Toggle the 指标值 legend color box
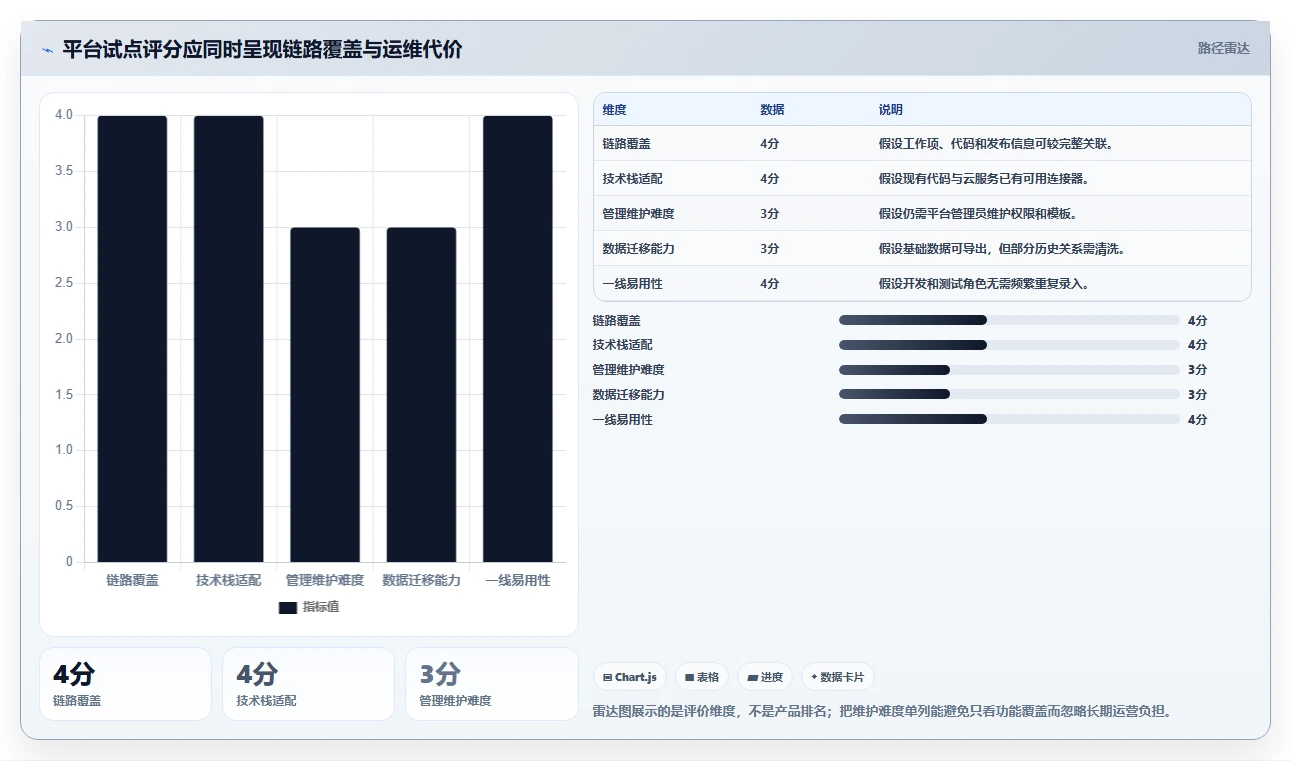1291x761 pixels. pos(288,607)
